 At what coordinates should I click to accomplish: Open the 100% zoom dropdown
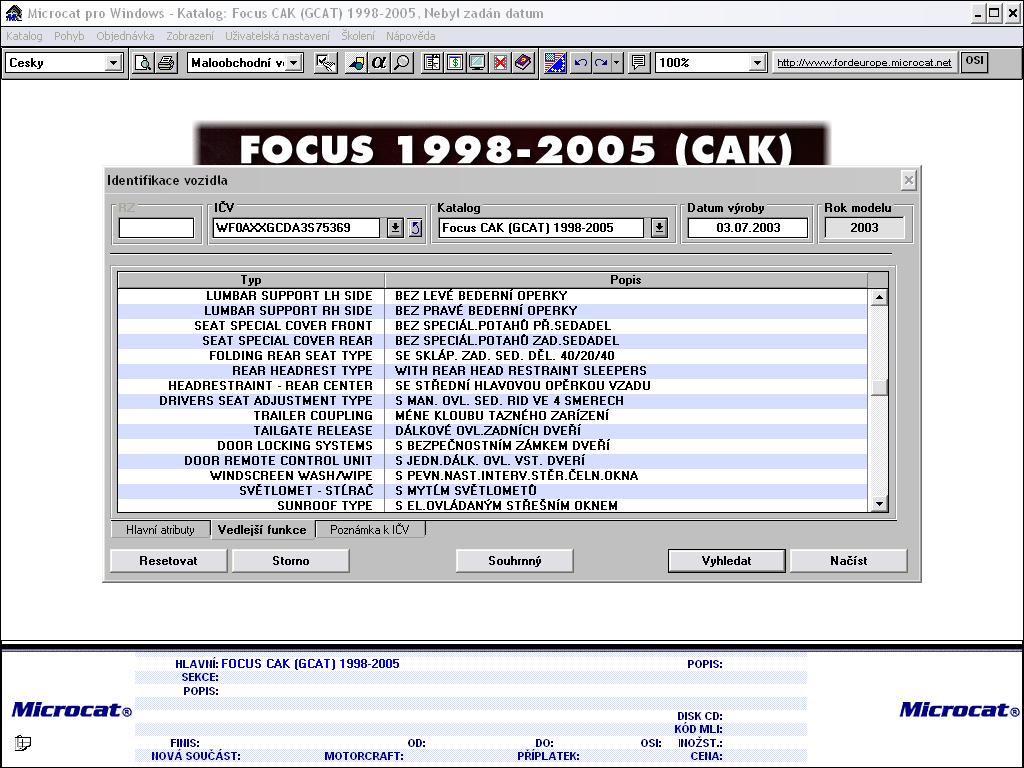(x=757, y=63)
